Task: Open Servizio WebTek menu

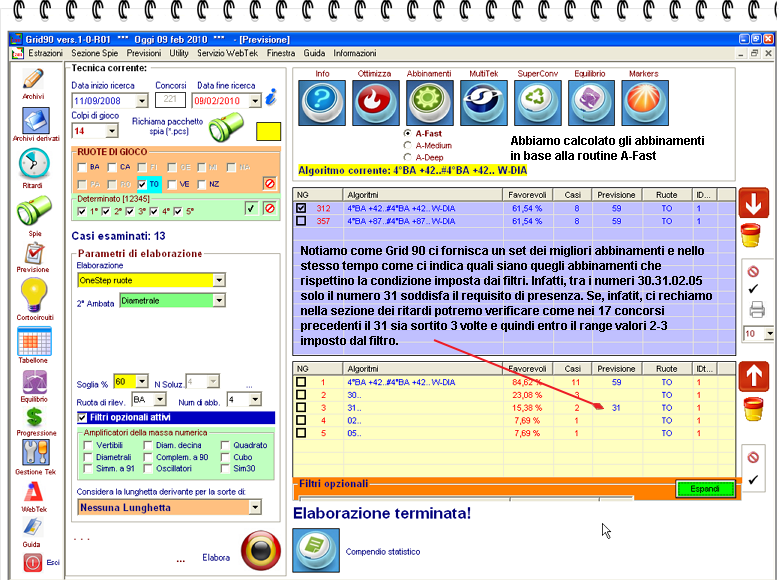Action: tap(228, 53)
